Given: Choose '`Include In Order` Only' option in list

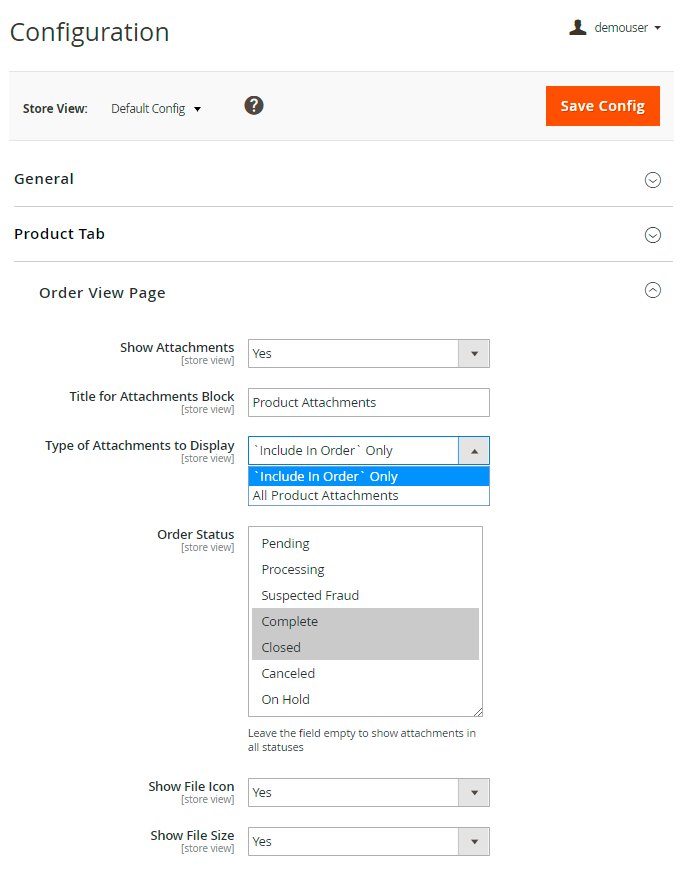Looking at the screenshot, I should coord(326,476).
